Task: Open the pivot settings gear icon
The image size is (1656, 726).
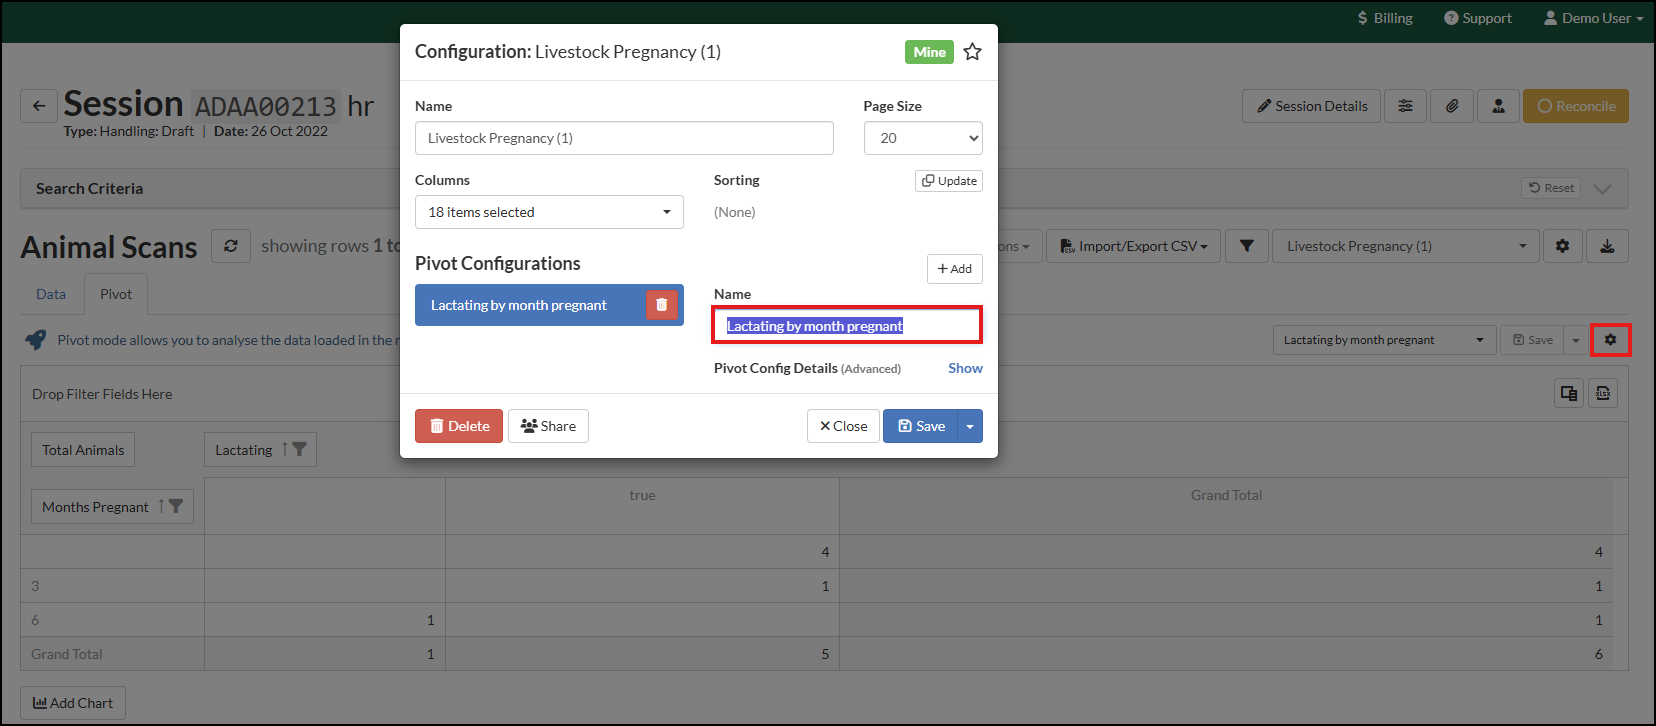Action: pyautogui.click(x=1610, y=340)
